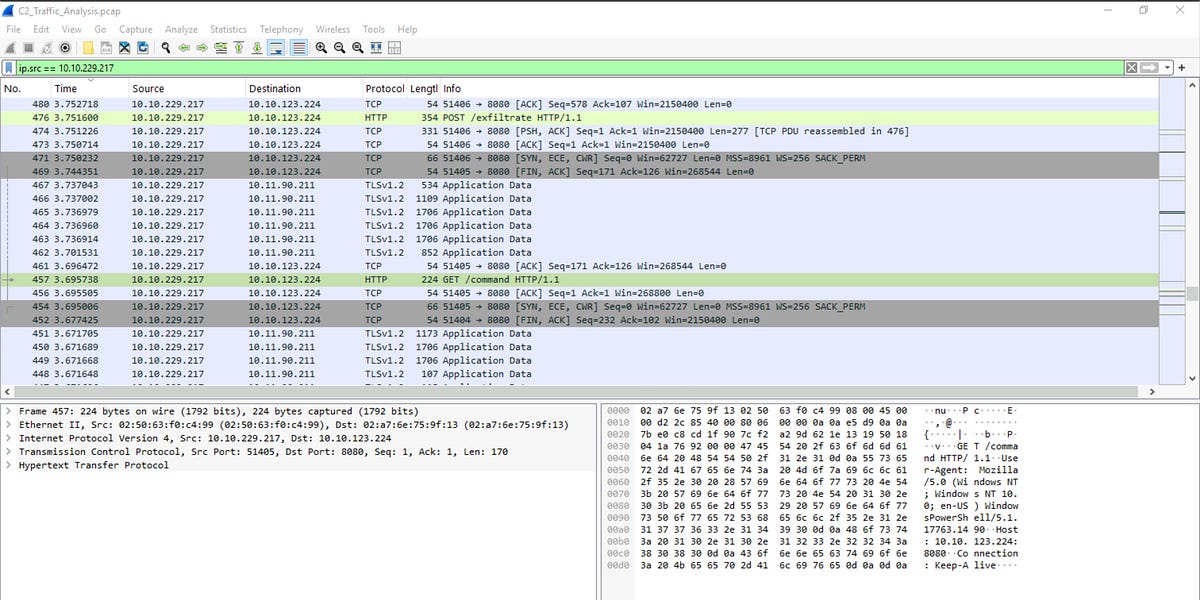The height and width of the screenshot is (600, 1200).
Task: Open the Telephony menu
Action: coord(281,29)
